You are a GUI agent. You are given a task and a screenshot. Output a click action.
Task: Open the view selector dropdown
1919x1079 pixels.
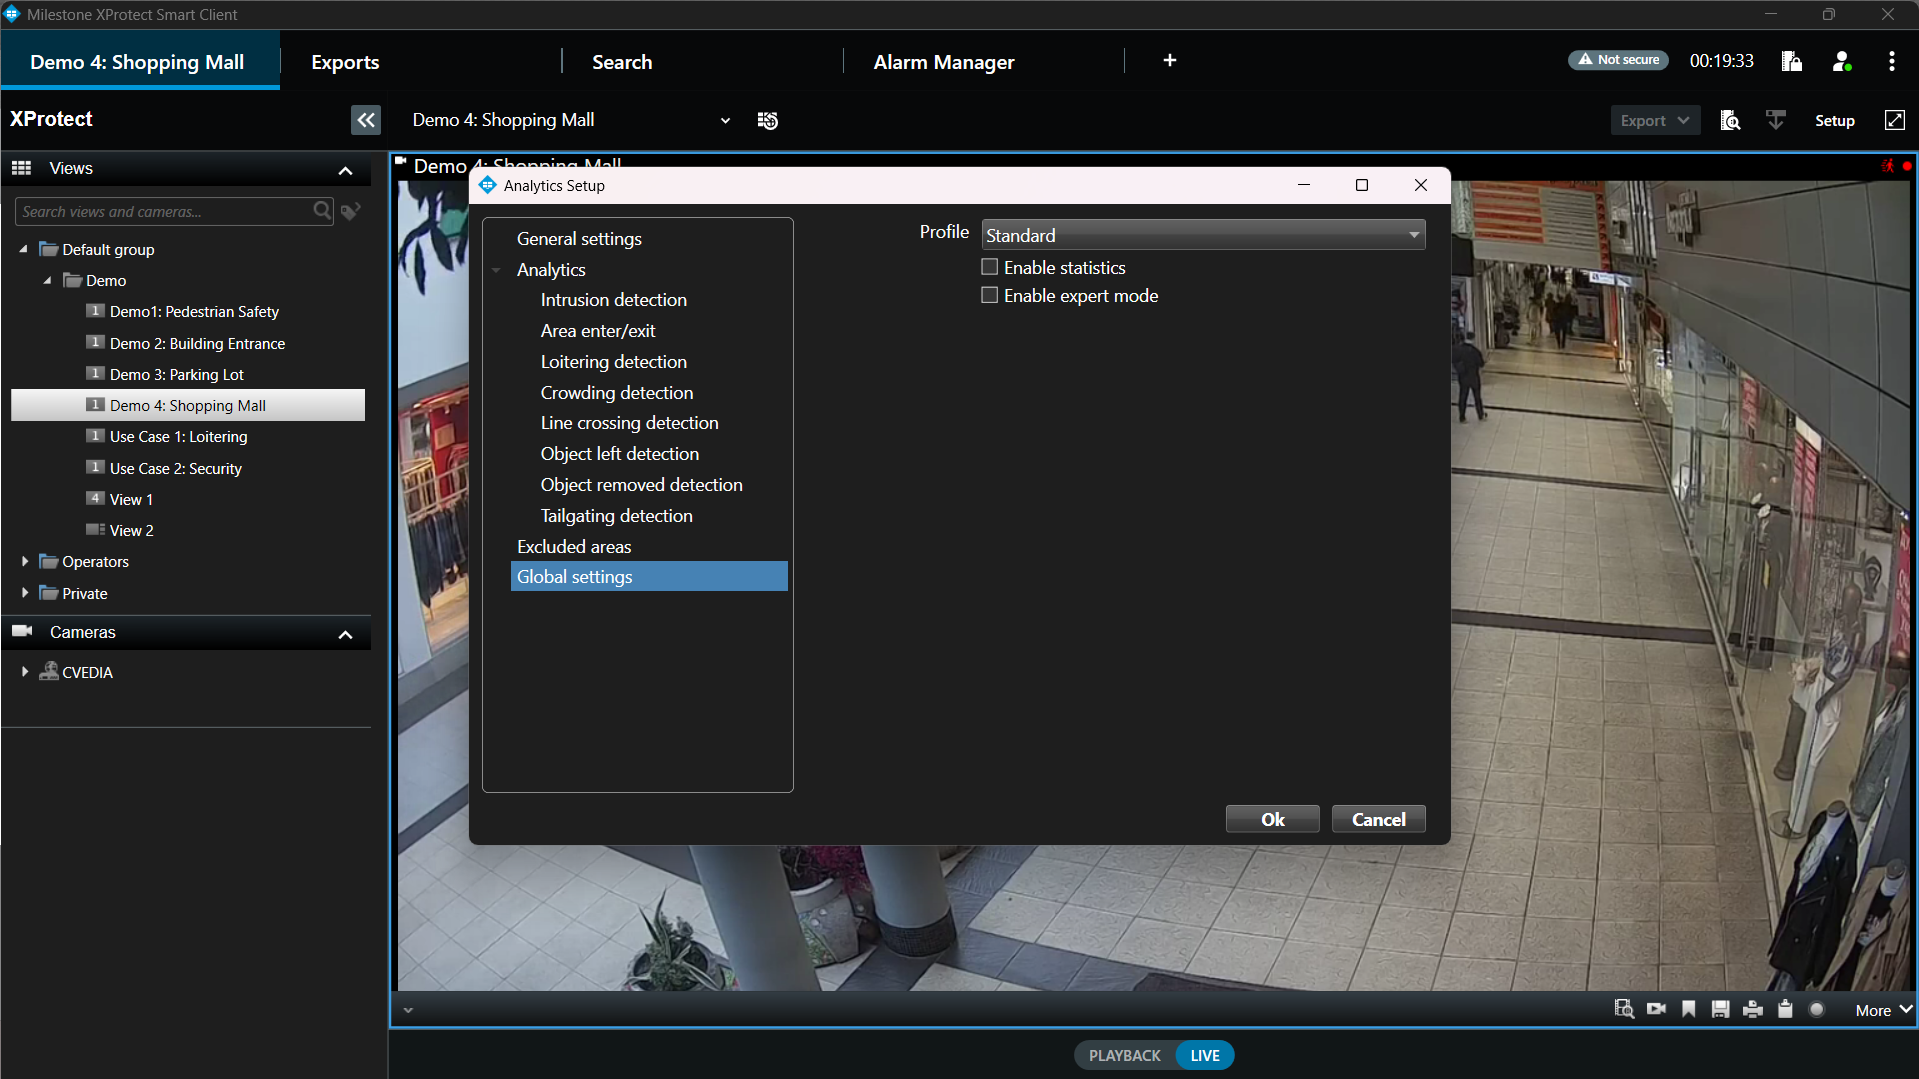pyautogui.click(x=725, y=121)
